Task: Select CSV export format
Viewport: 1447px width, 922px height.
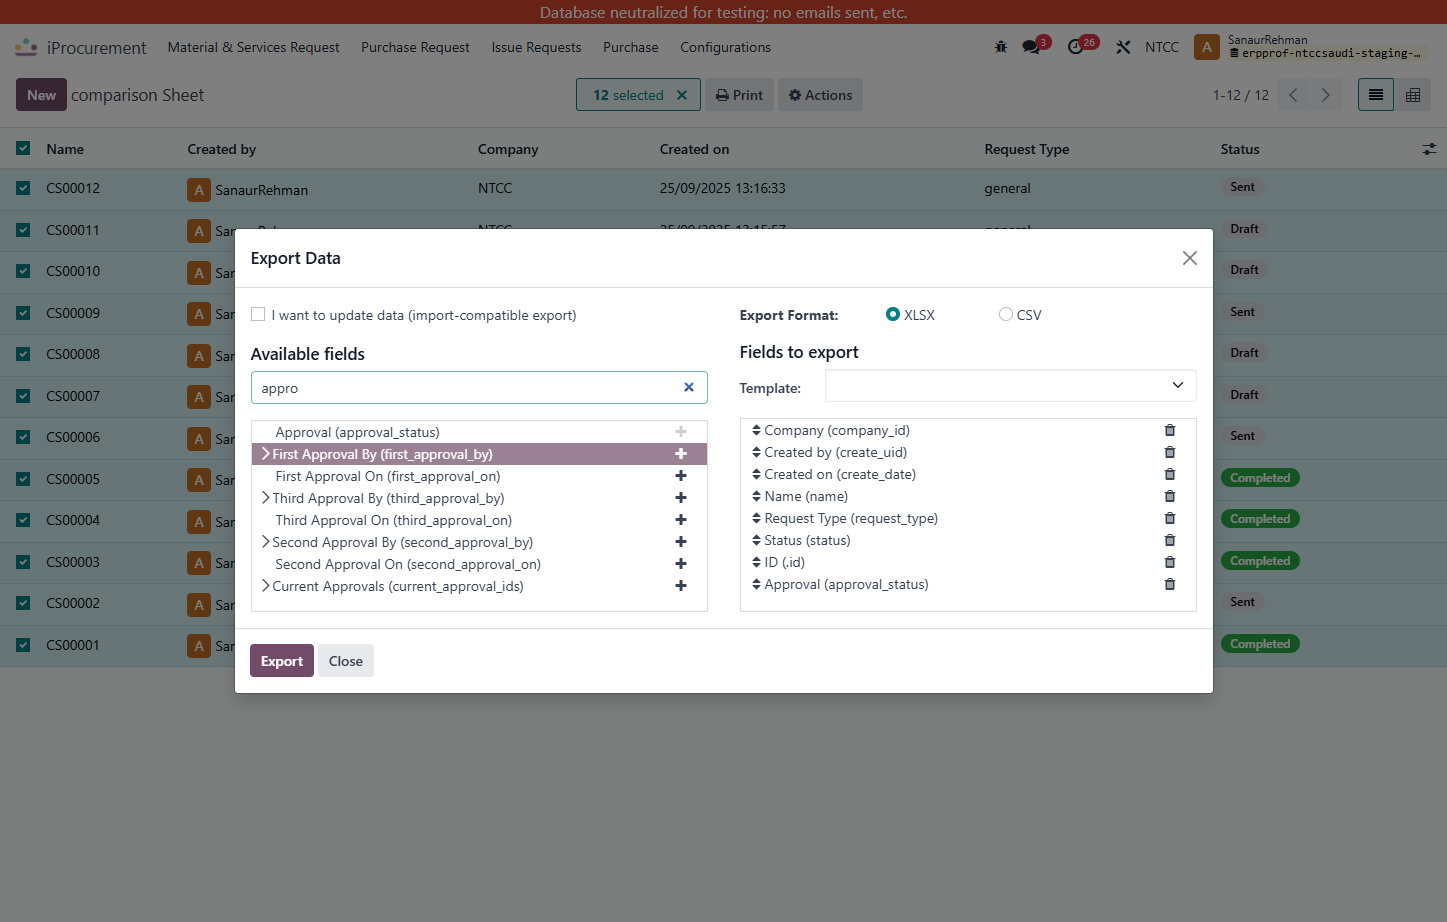Action: 1006,314
